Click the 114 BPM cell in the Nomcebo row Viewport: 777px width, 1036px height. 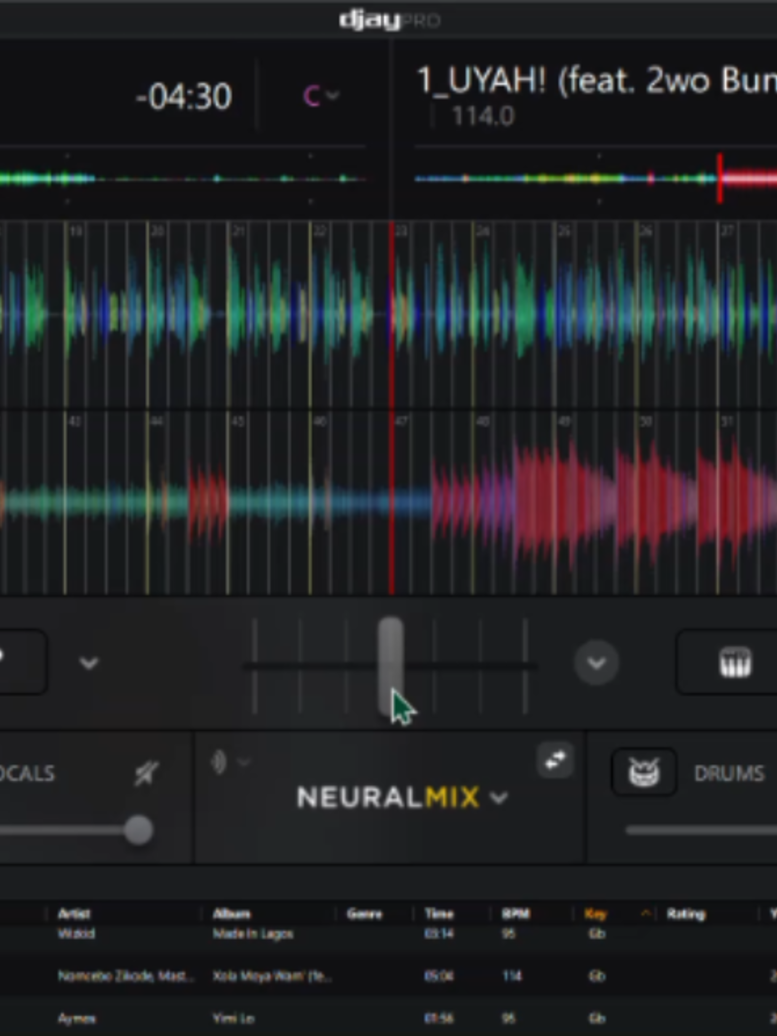pyautogui.click(x=511, y=976)
